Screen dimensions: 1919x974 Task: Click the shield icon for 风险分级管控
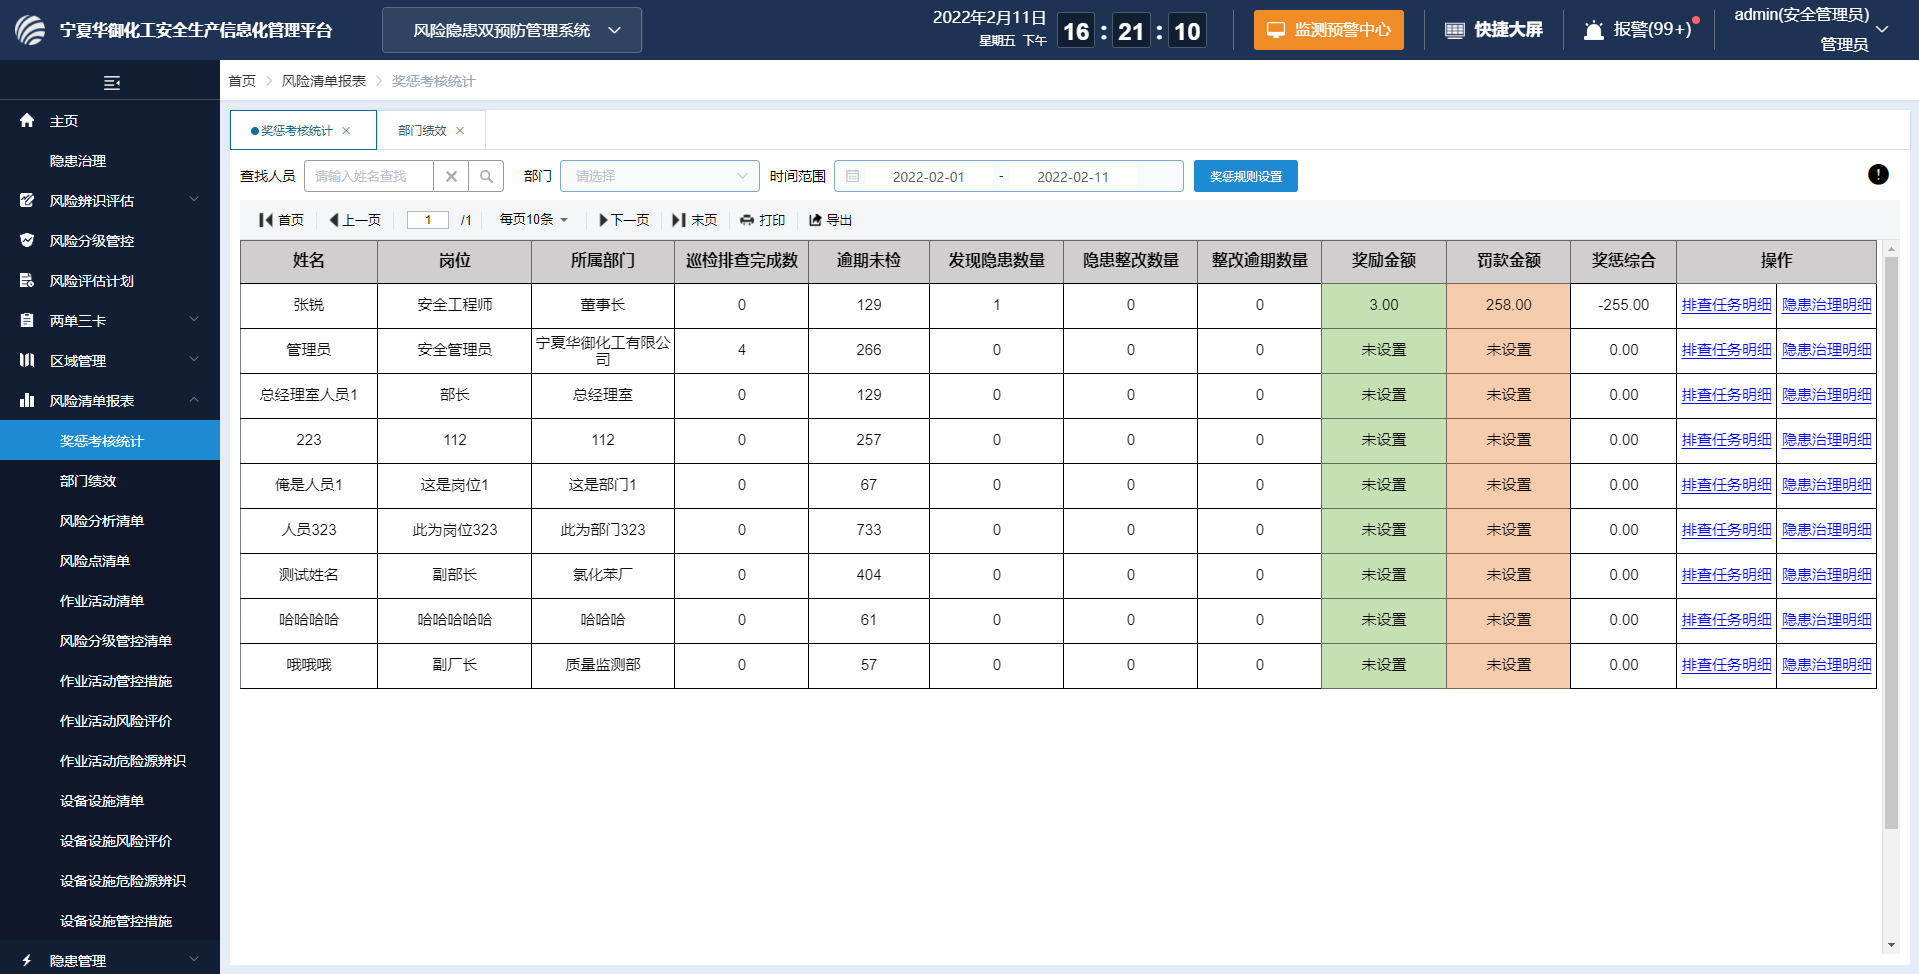tap(27, 240)
